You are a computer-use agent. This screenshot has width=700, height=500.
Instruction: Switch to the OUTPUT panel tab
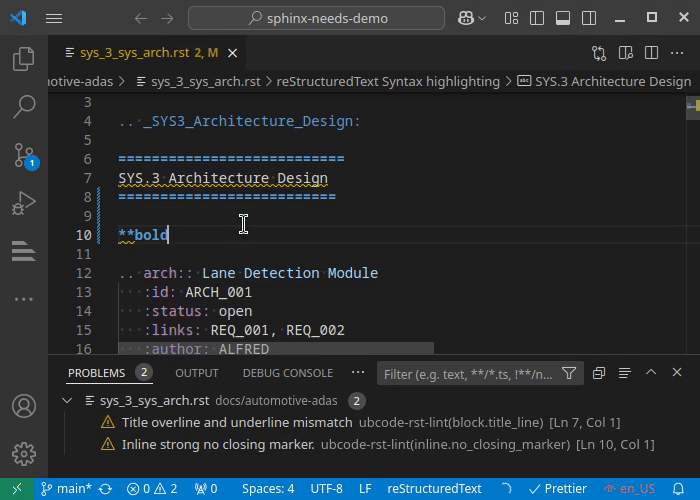tap(196, 373)
